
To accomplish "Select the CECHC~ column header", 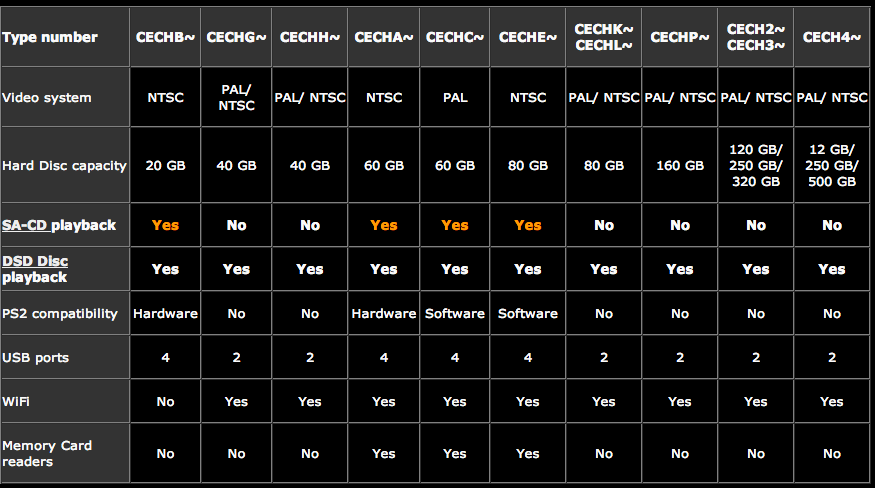I will pyautogui.click(x=455, y=37).
